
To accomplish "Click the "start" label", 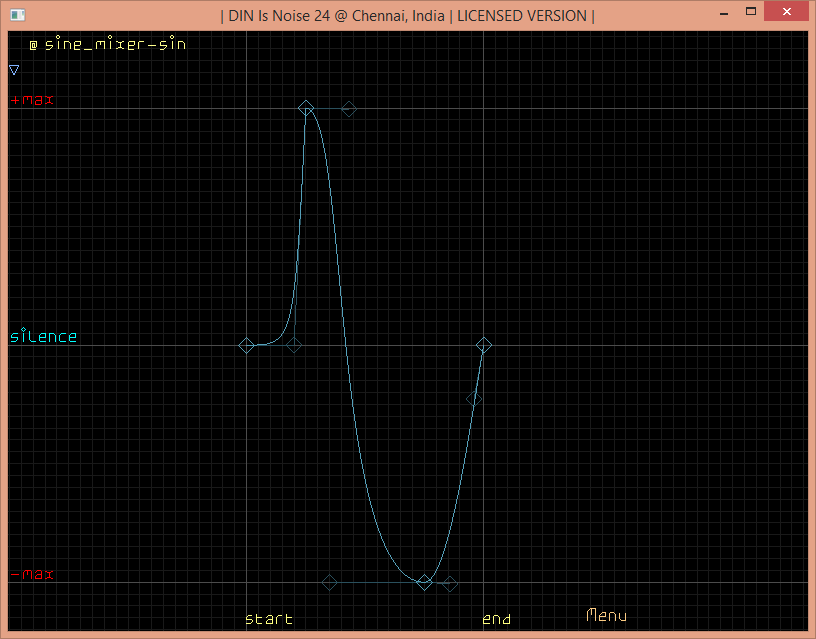I will point(269,619).
